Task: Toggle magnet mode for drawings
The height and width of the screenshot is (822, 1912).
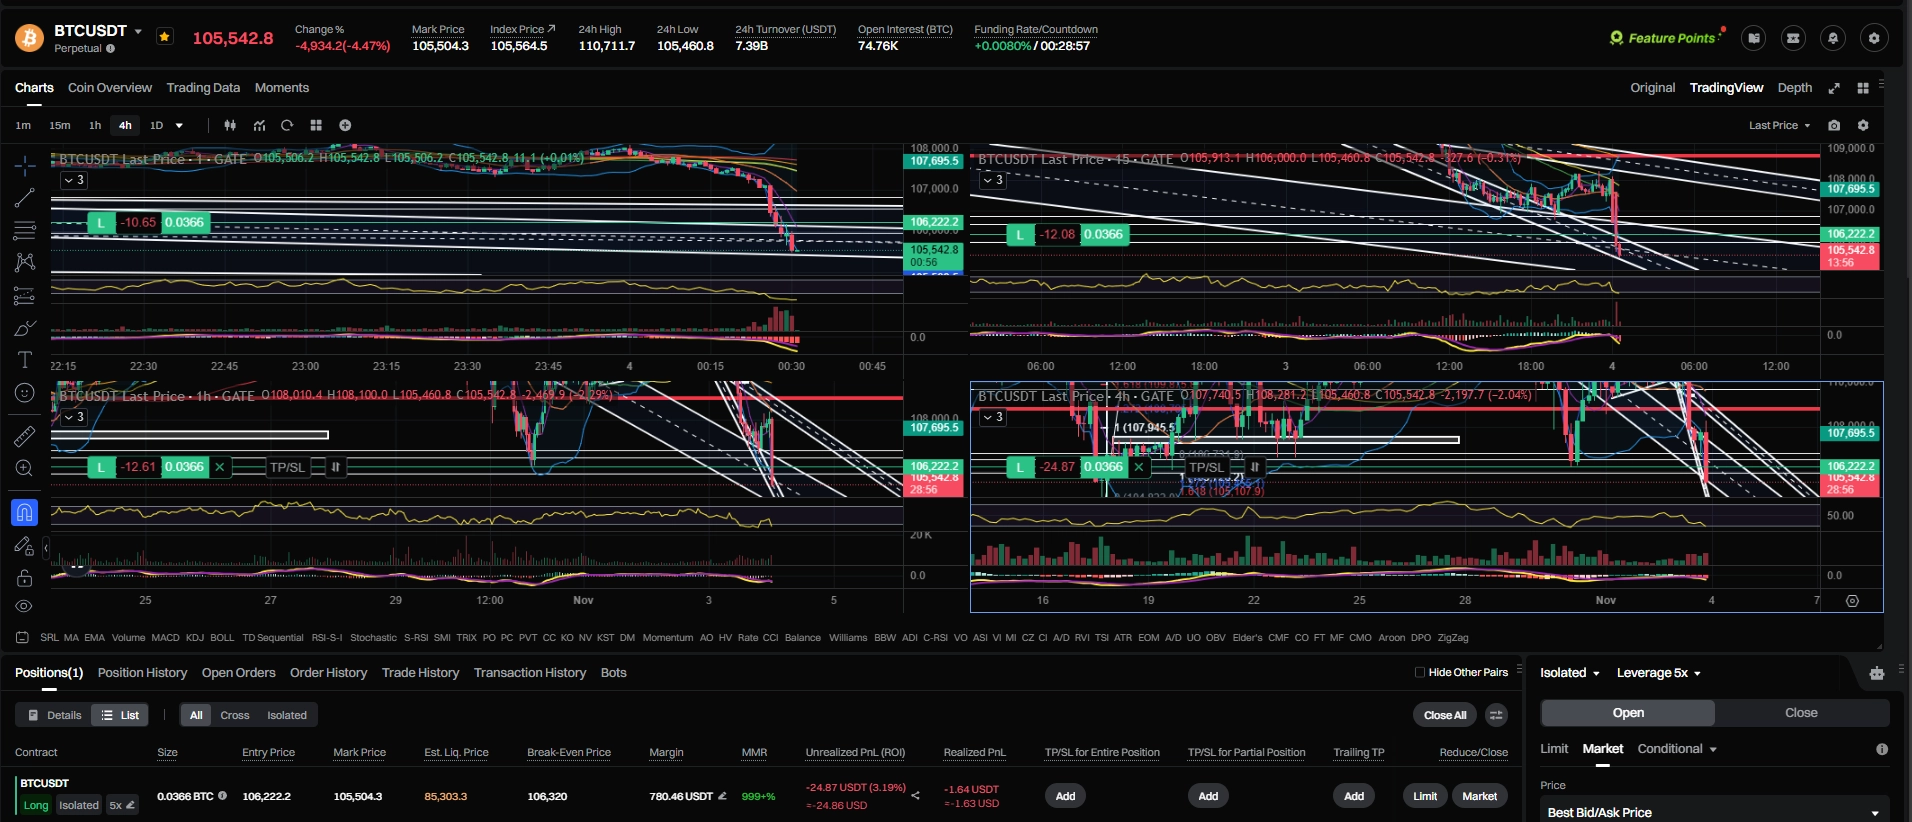Action: pos(25,513)
